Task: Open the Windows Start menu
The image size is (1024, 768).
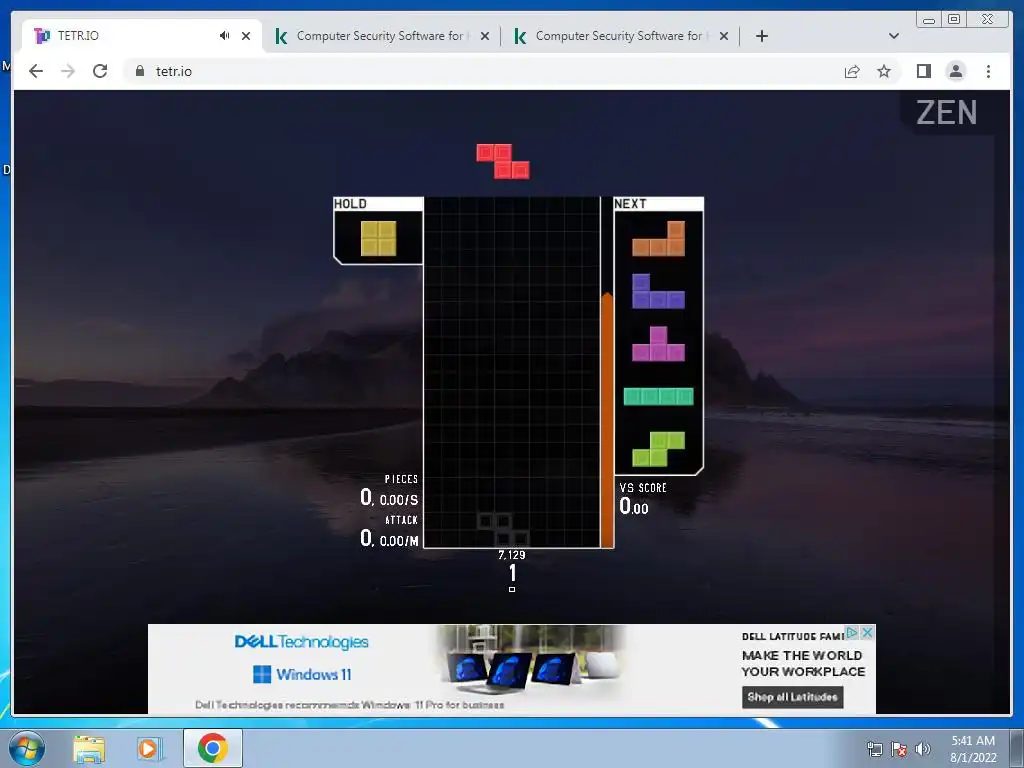Action: (27, 748)
